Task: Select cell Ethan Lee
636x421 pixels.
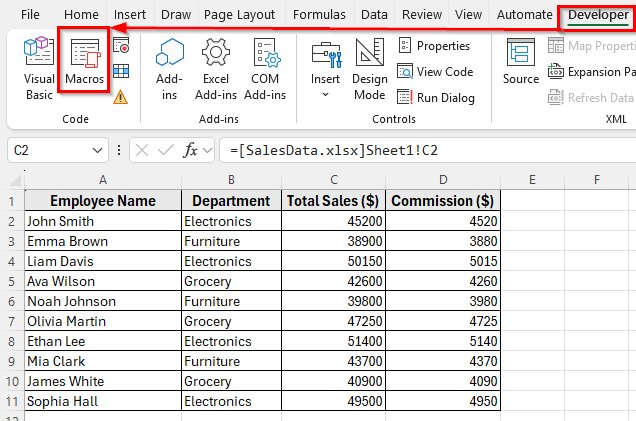Action: [103, 341]
